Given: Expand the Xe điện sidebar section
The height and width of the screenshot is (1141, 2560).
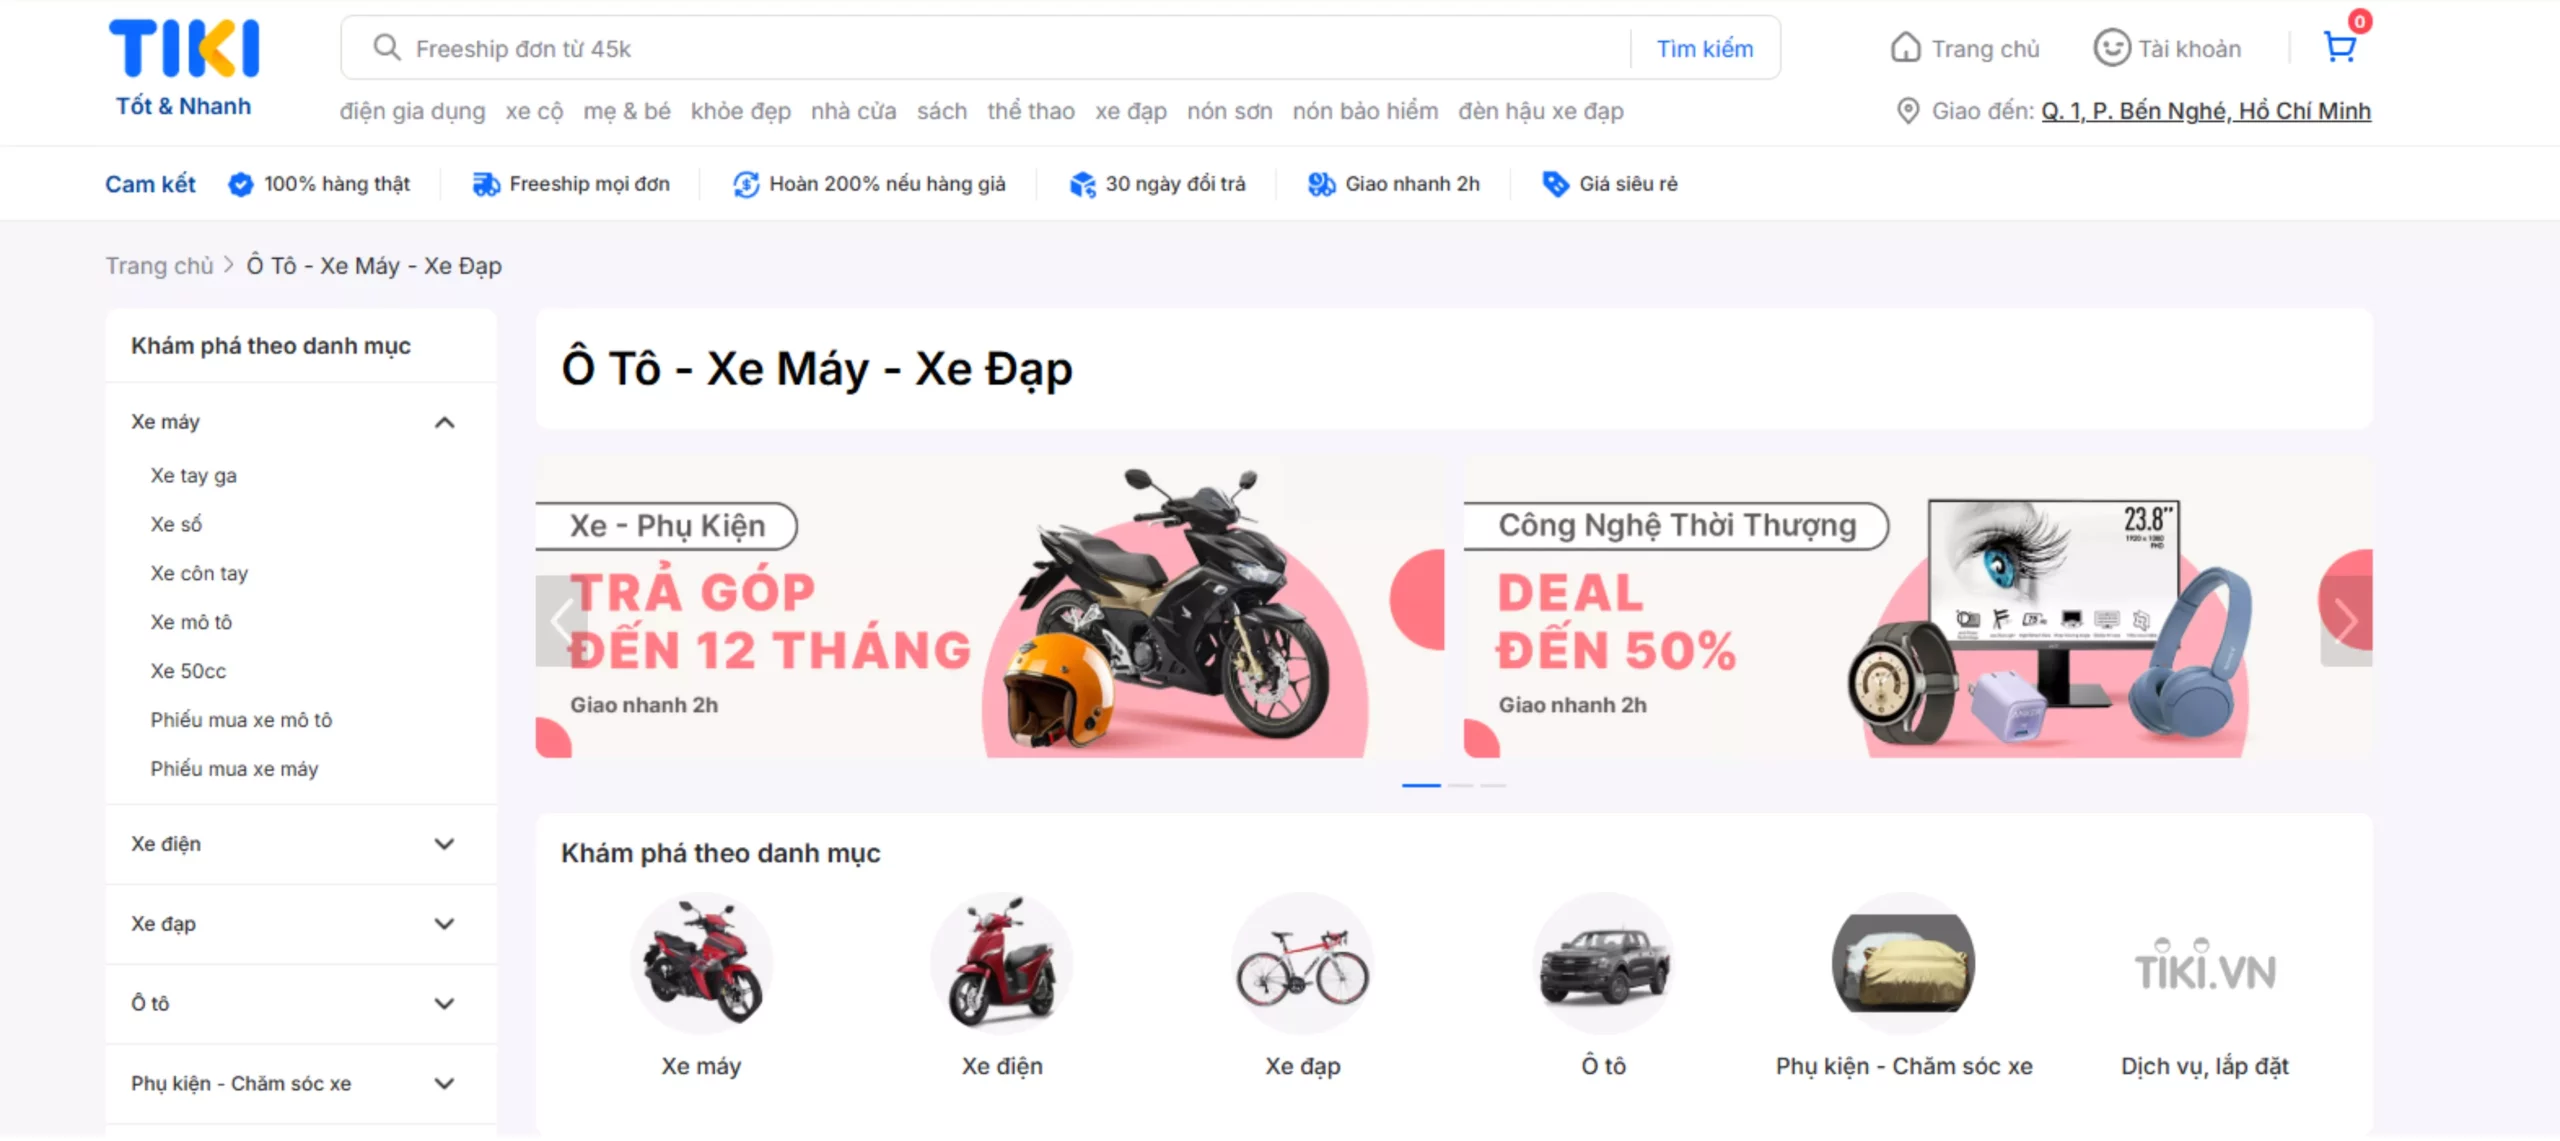Looking at the screenshot, I should (445, 844).
